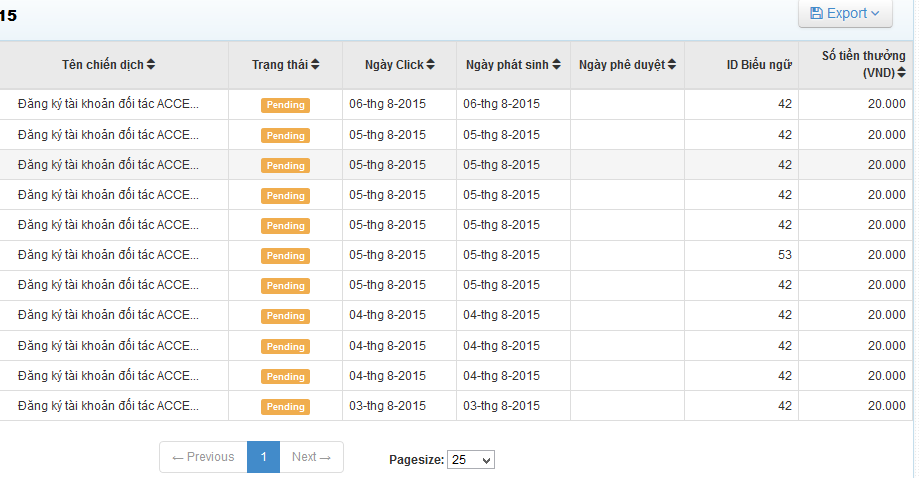The width and height of the screenshot is (919, 478).
Task: Click ID Biểu ngữ value 53
Action: [x=785, y=255]
